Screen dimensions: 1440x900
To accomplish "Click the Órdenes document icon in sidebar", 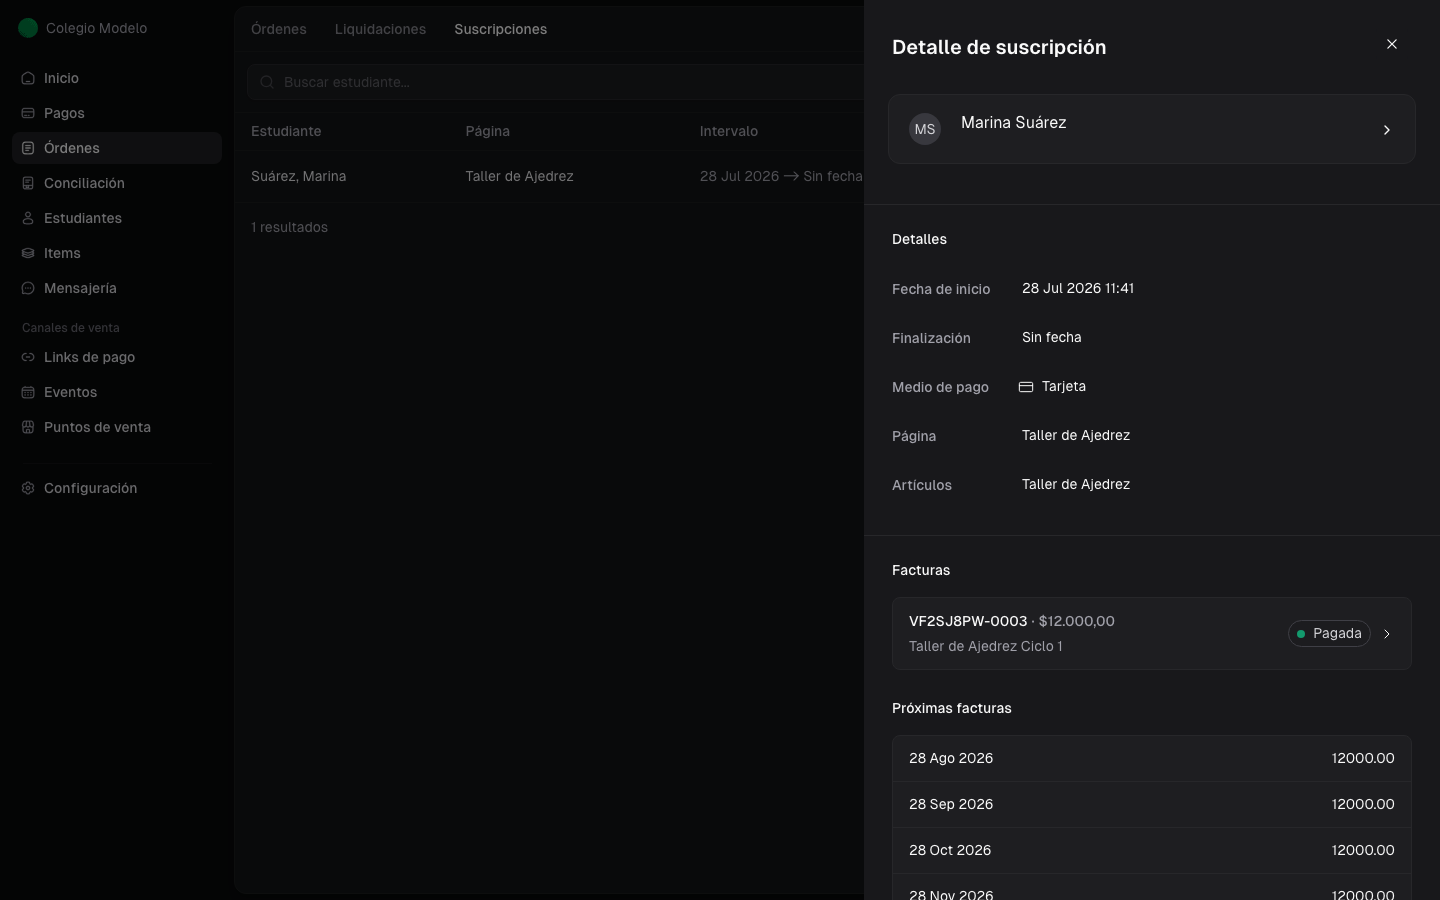I will tap(28, 148).
